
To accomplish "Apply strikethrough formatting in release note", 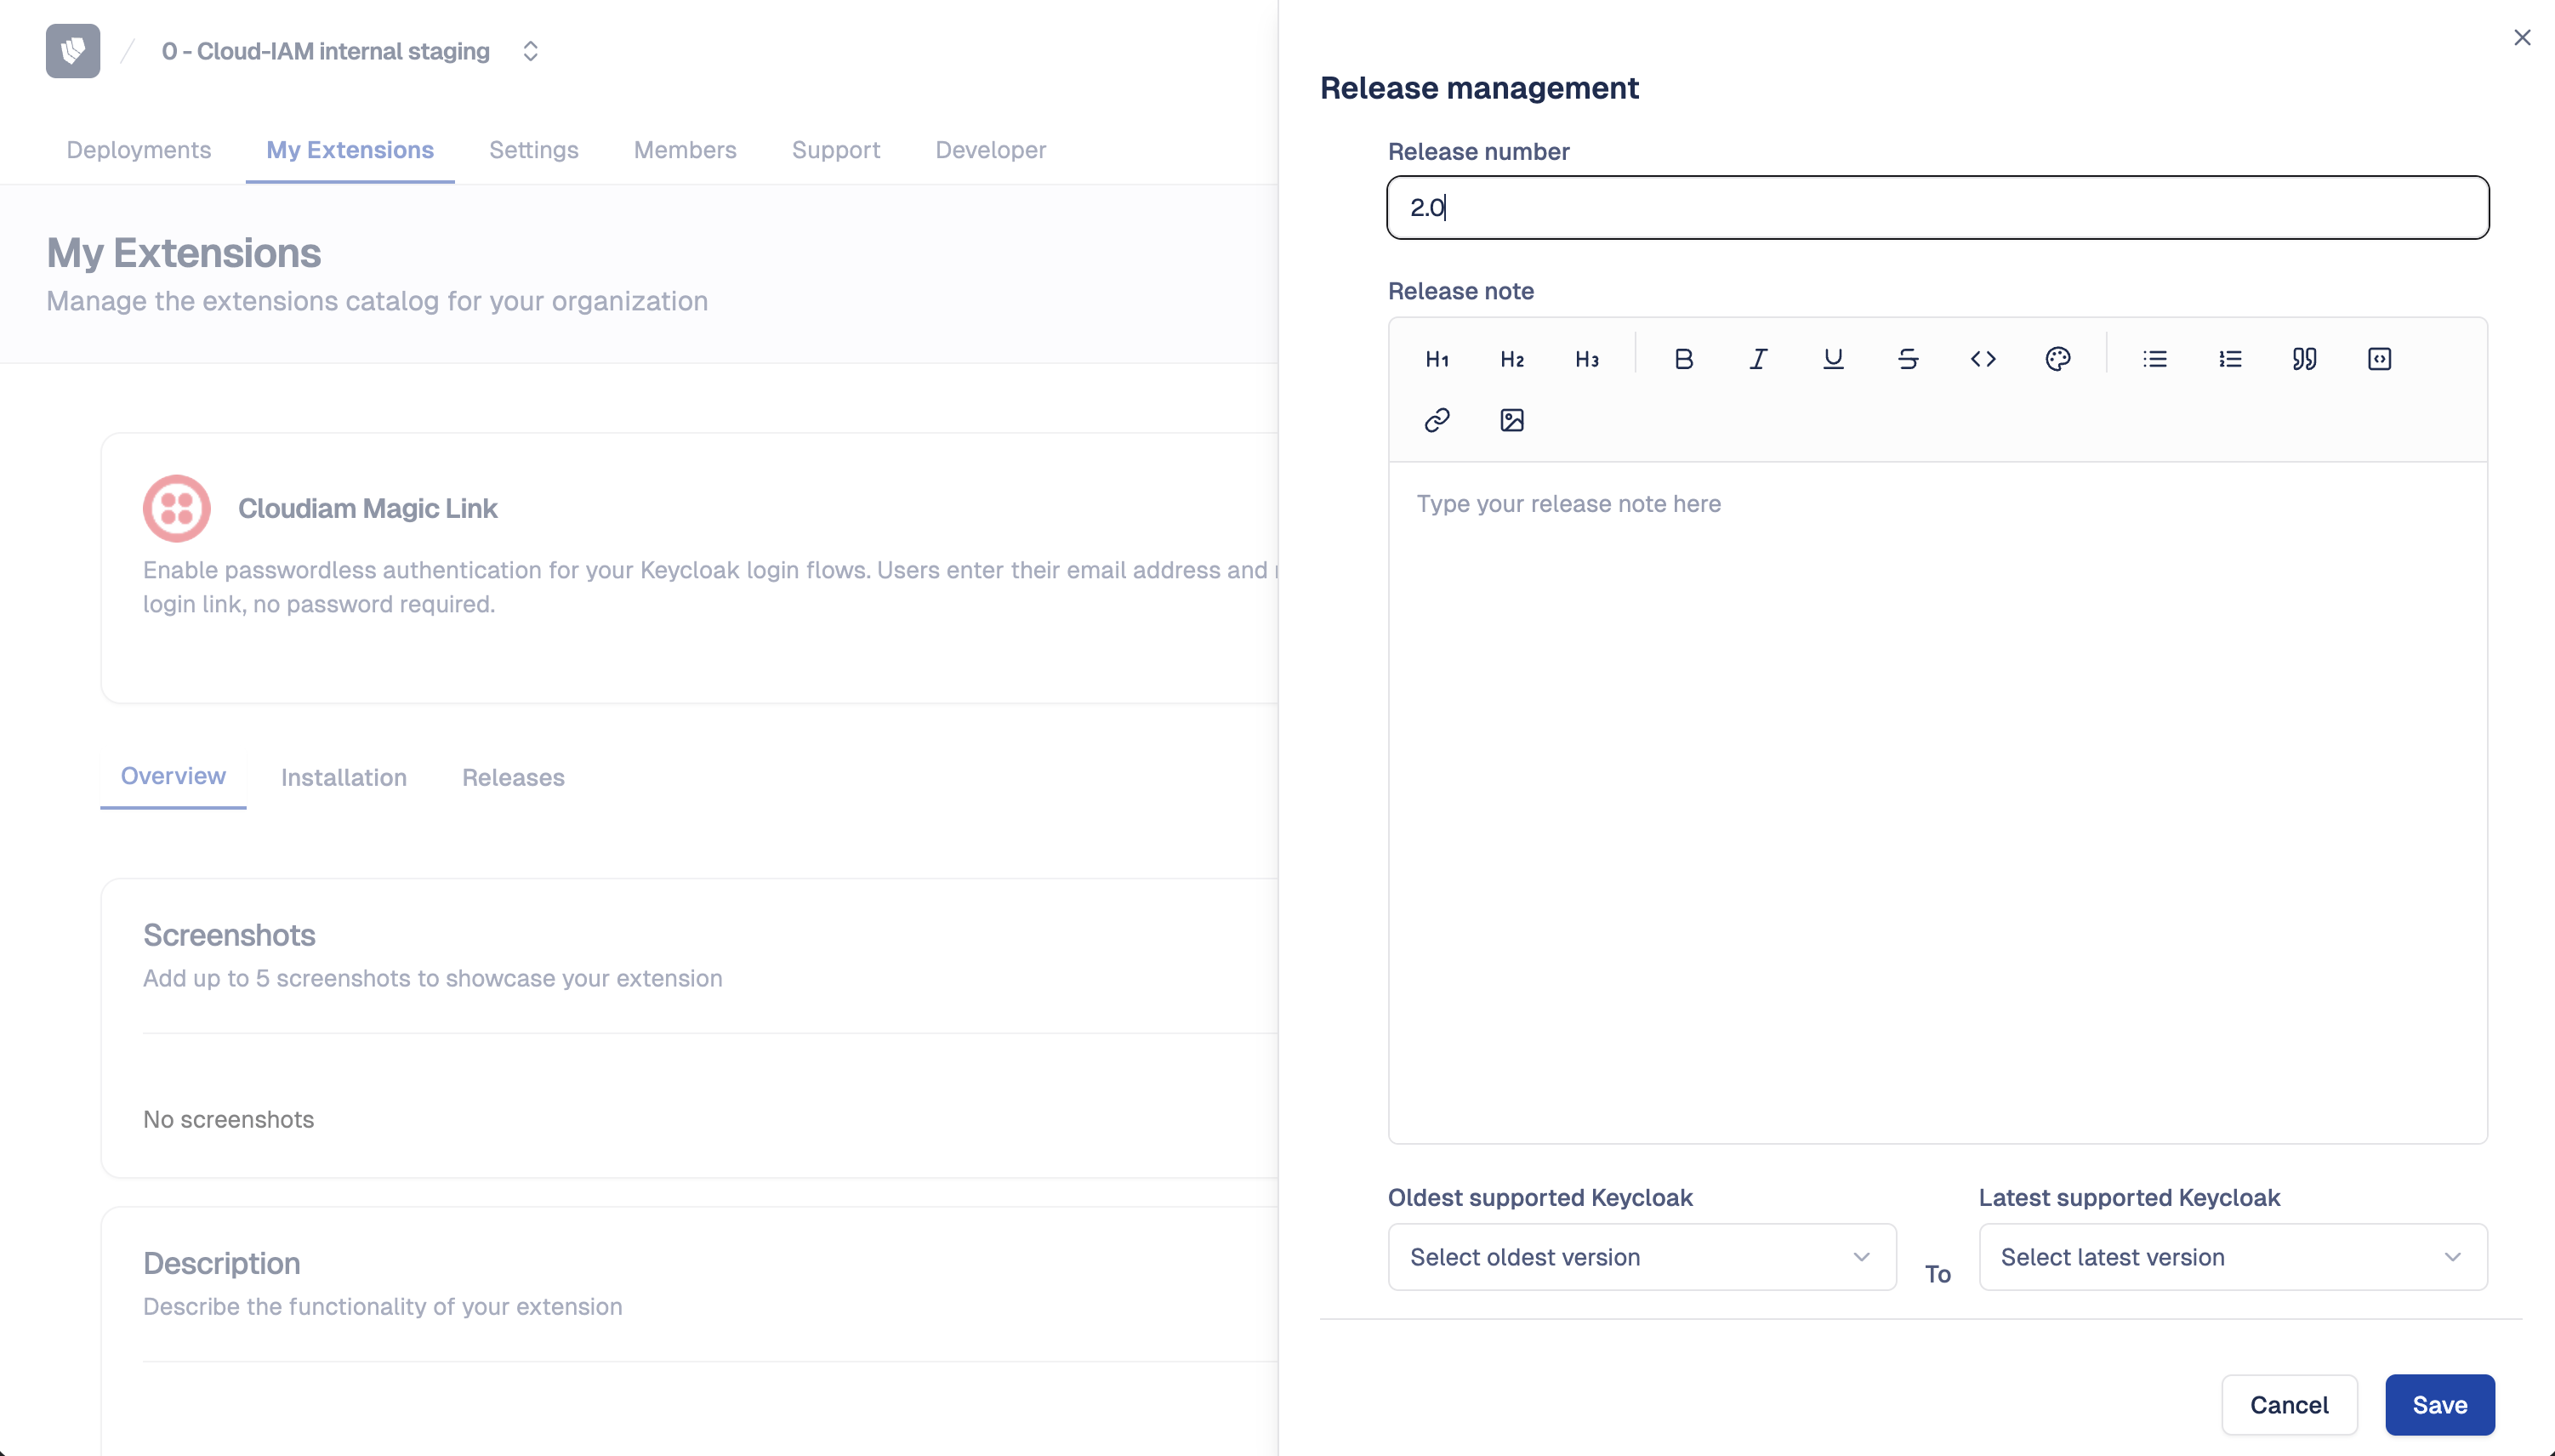I will (x=1907, y=358).
